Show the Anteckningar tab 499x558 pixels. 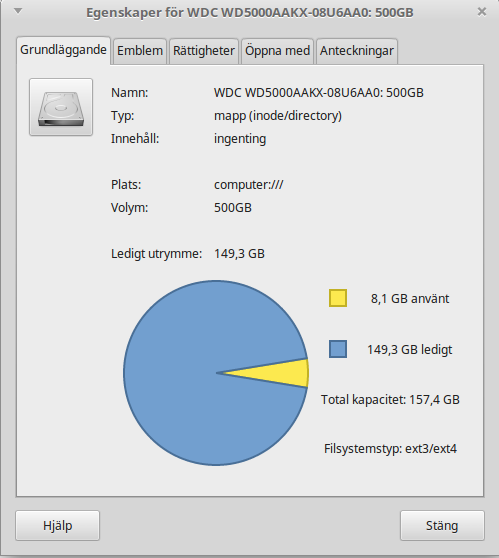click(x=357, y=51)
